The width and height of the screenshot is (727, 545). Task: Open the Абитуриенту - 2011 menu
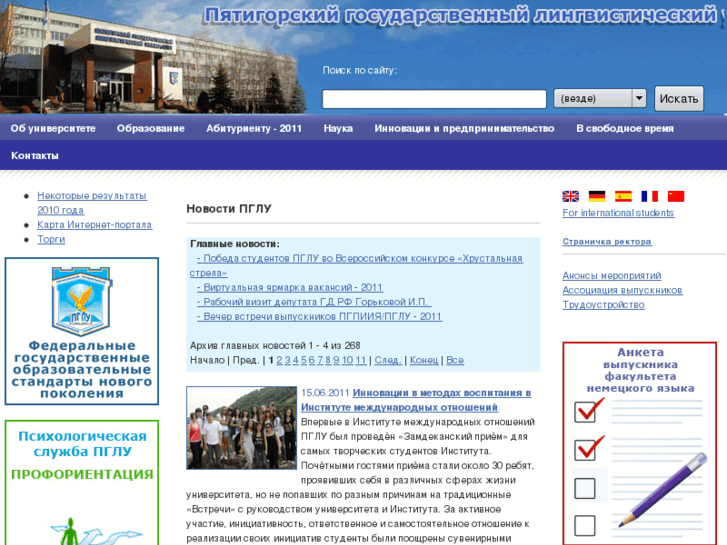254,128
